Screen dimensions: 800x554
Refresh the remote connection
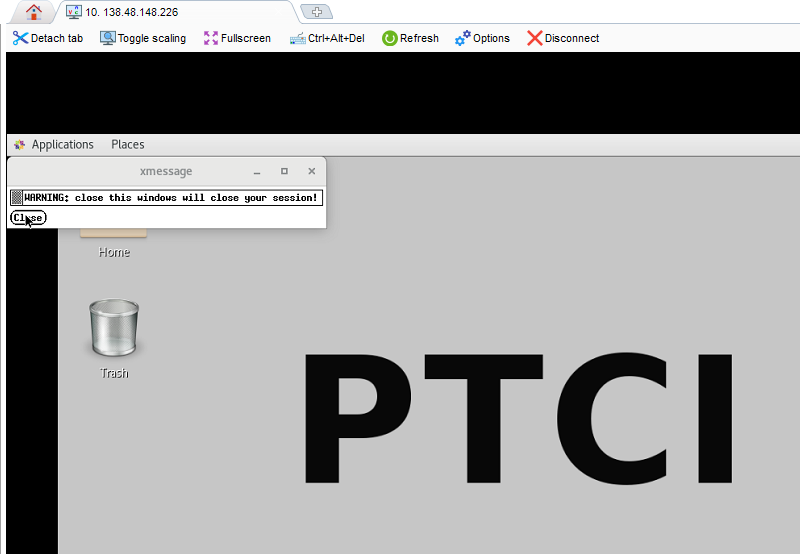pyautogui.click(x=410, y=38)
